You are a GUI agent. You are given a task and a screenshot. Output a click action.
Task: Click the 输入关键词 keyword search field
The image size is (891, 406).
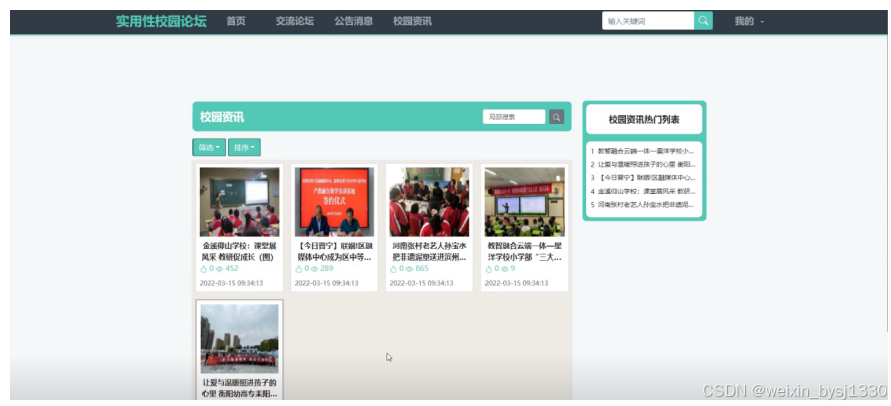click(648, 21)
